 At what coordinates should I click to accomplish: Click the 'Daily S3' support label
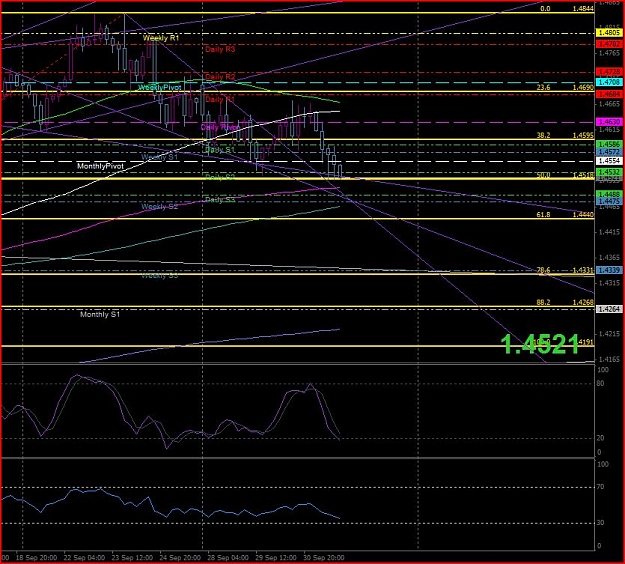pyautogui.click(x=220, y=200)
